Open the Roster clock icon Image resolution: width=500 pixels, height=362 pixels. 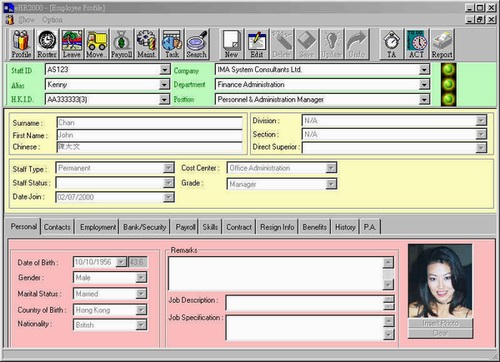coord(47,44)
